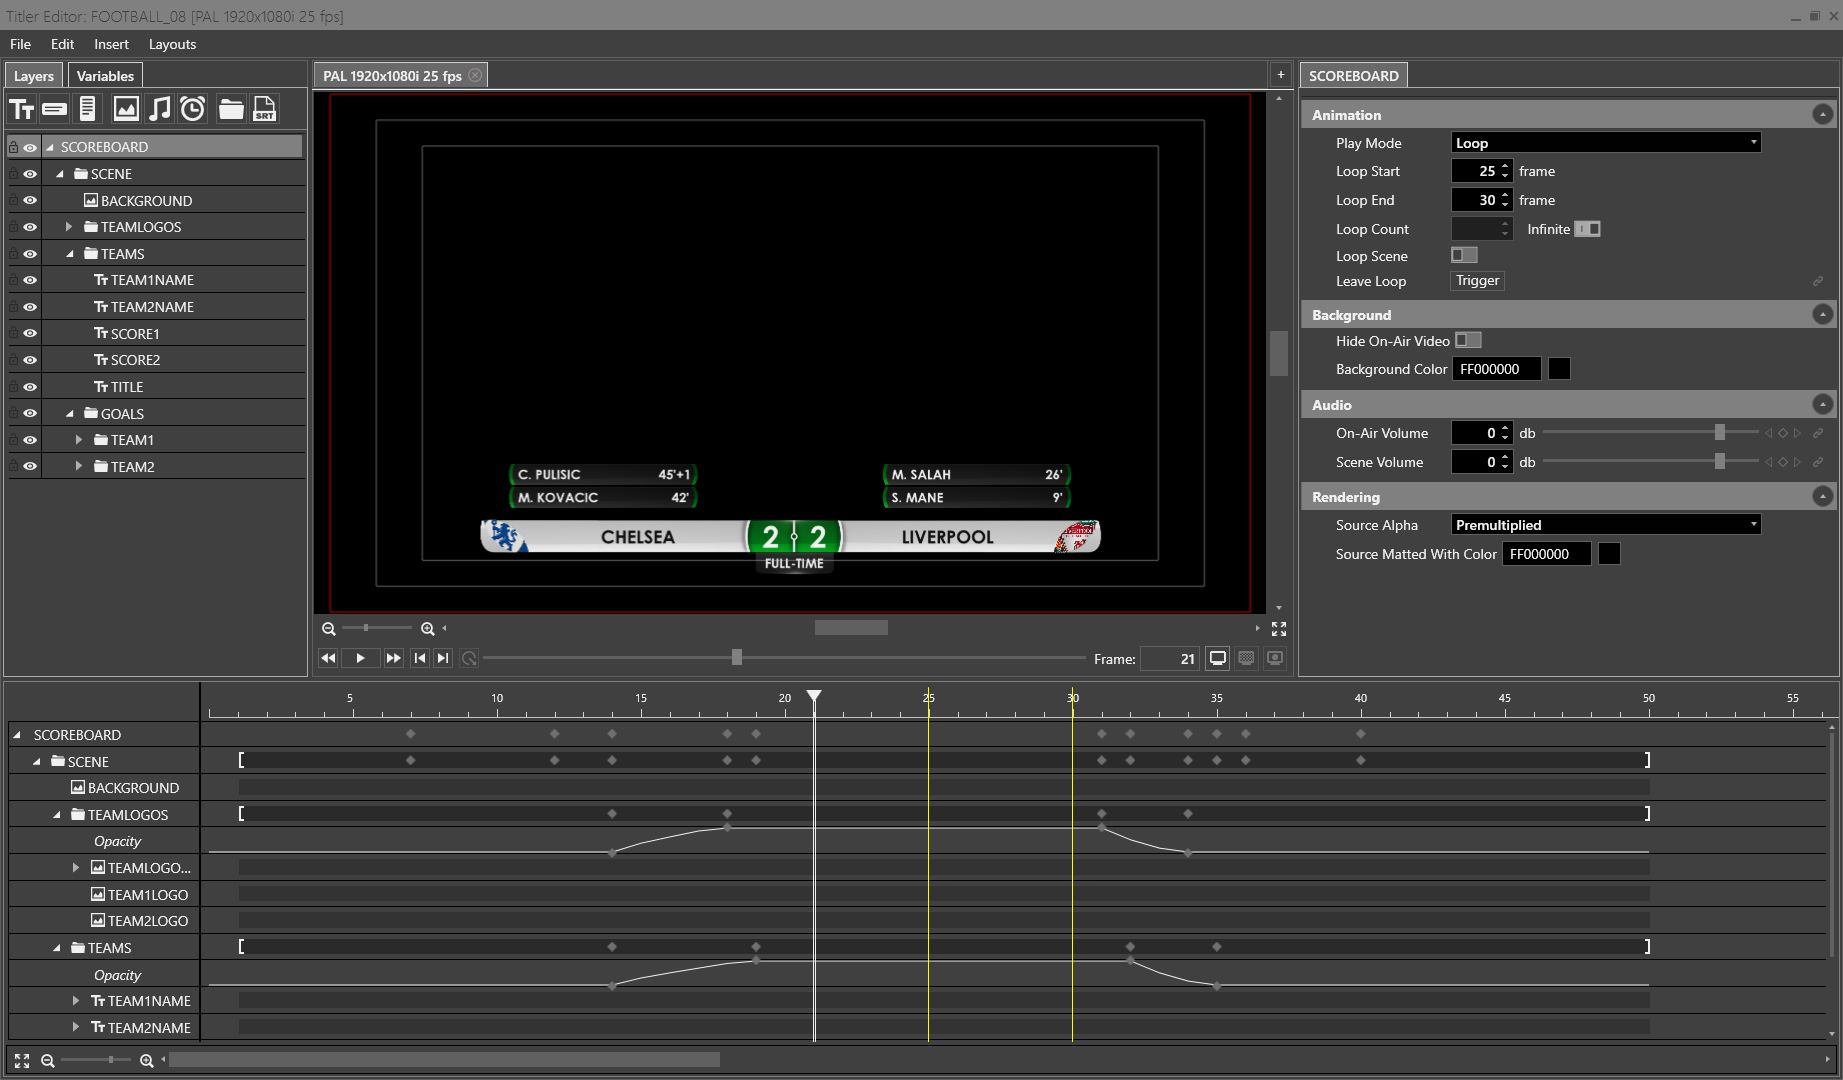1843x1080 pixels.
Task: Switch to the Variables tab
Action: pos(105,76)
